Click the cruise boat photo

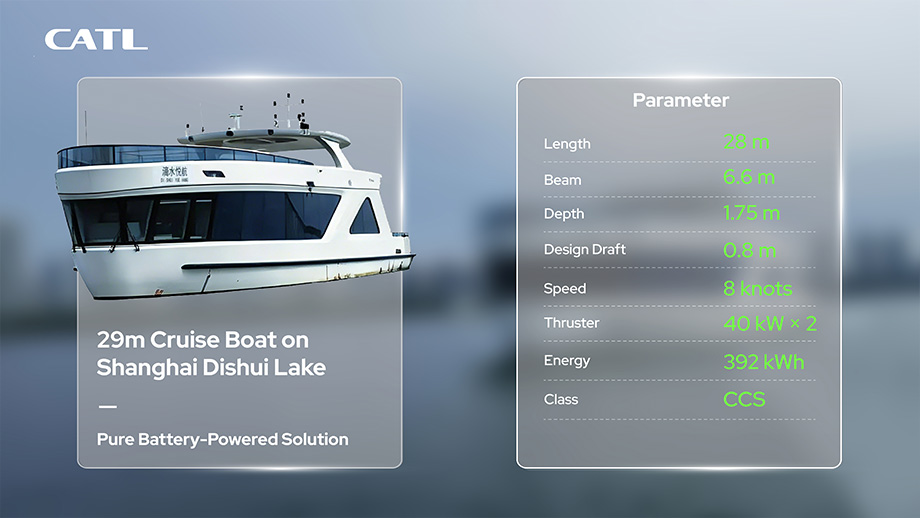click(235, 197)
